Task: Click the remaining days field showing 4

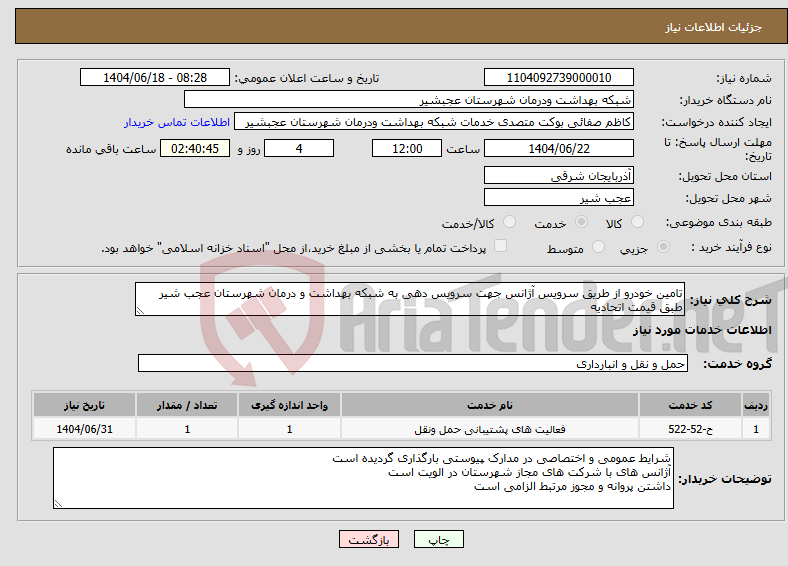Action: tap(299, 148)
